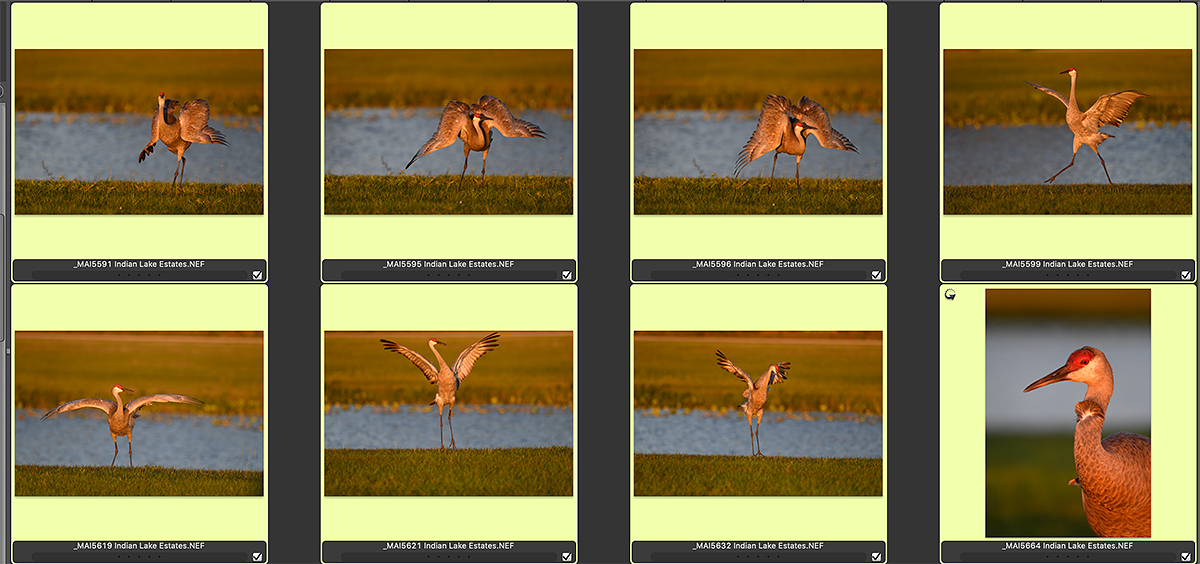This screenshot has height=564, width=1200.
Task: Click filename "_MAI5599 Indian Lake Estates.NEF"
Action: click(x=1068, y=264)
